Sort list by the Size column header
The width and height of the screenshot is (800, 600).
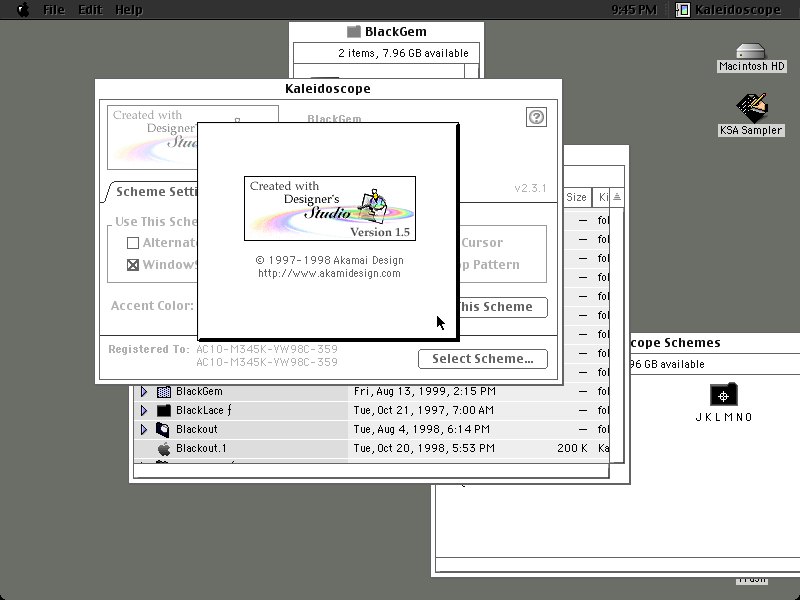point(577,197)
